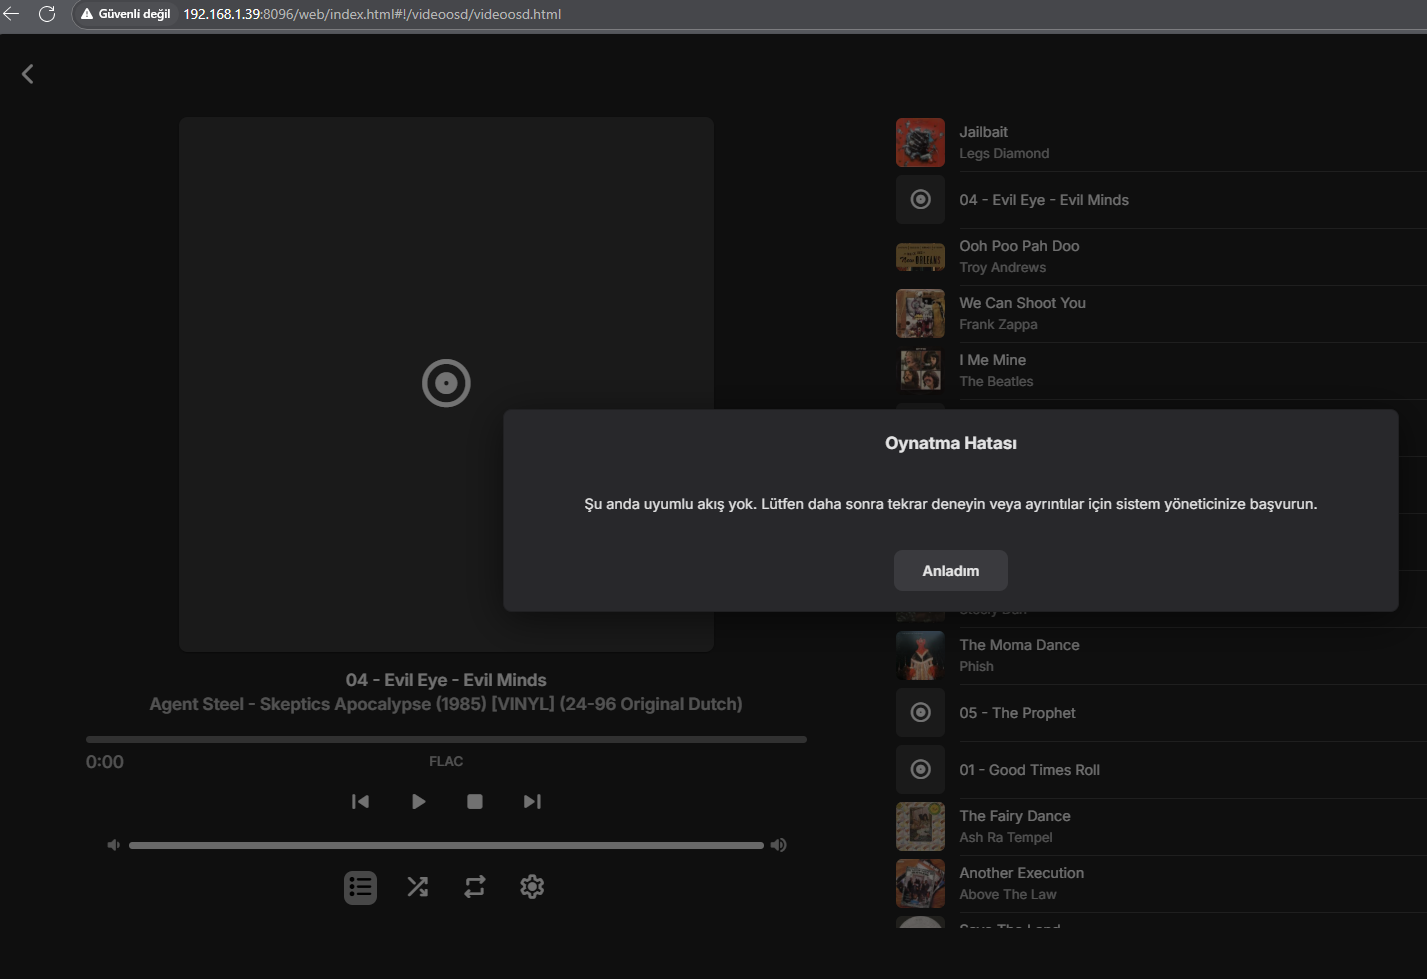Click the Another Execution album cover
The height and width of the screenshot is (979, 1427).
(x=920, y=884)
